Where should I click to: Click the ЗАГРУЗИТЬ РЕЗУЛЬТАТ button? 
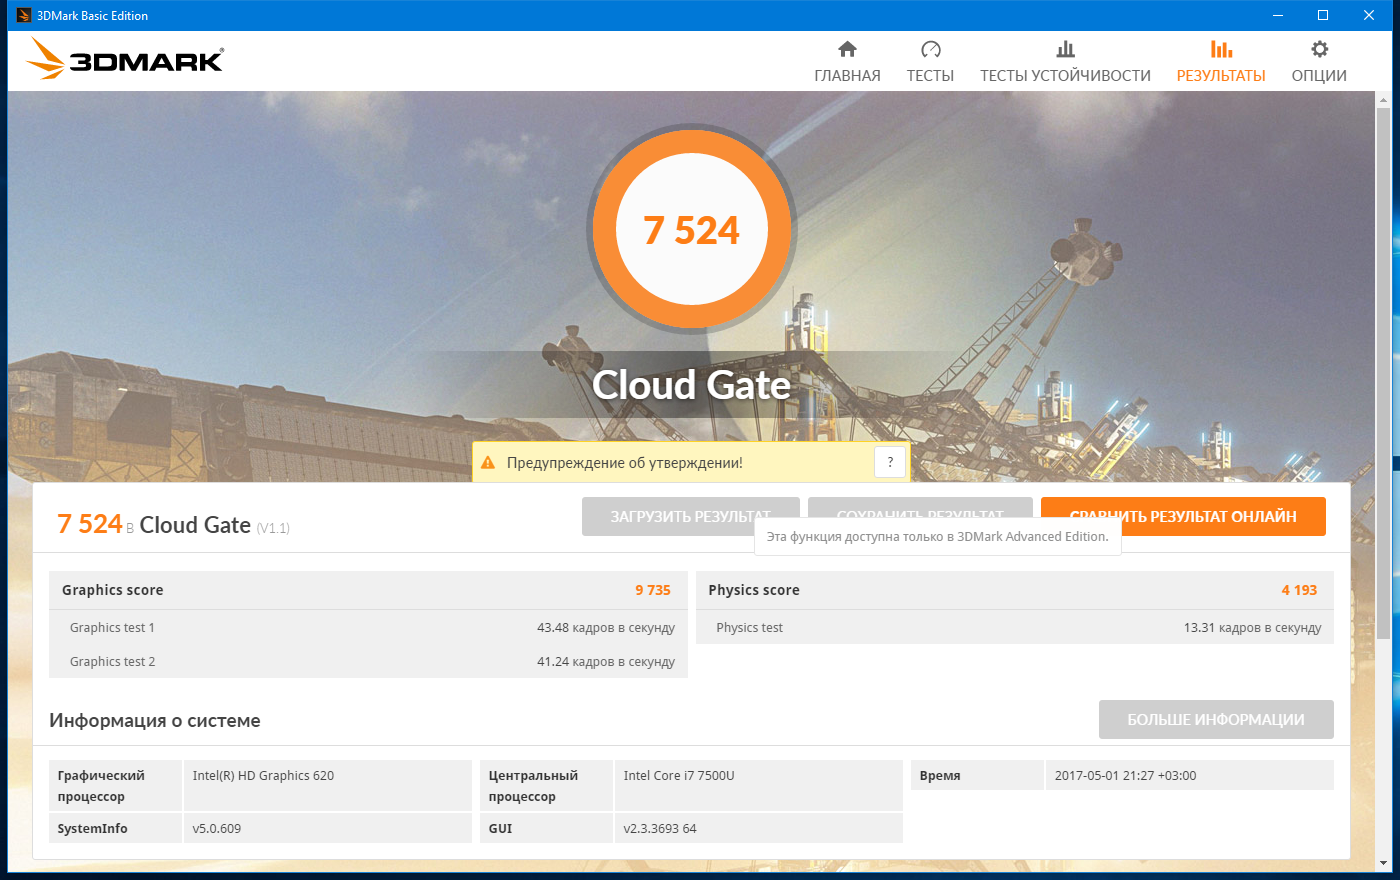click(691, 516)
